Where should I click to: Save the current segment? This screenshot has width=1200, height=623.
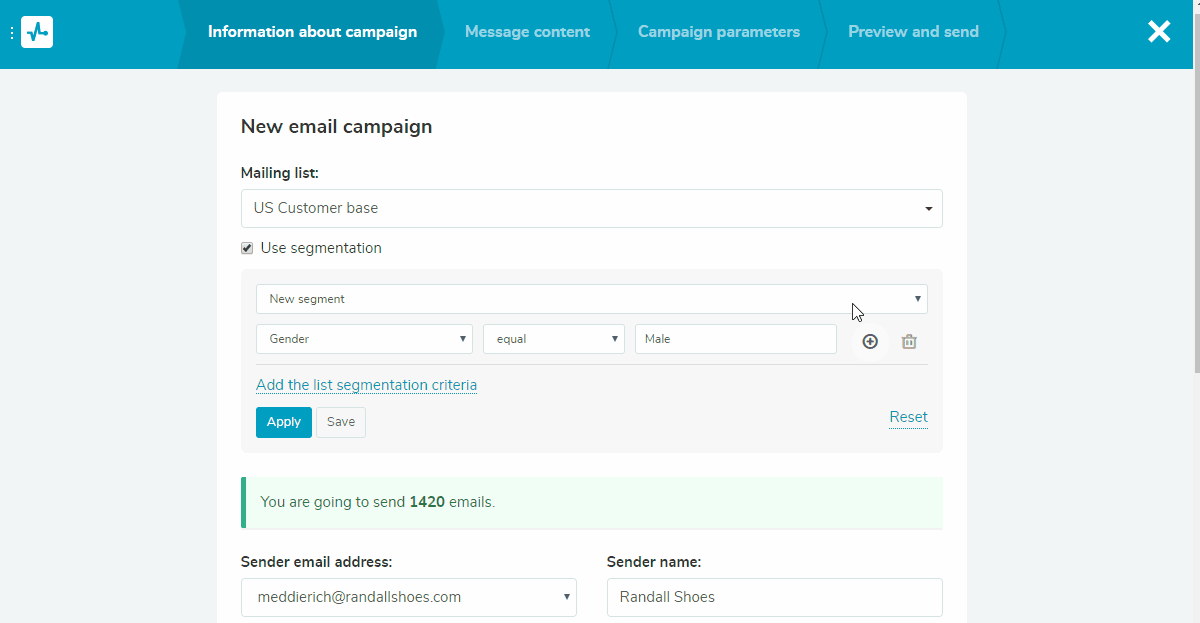coord(340,422)
